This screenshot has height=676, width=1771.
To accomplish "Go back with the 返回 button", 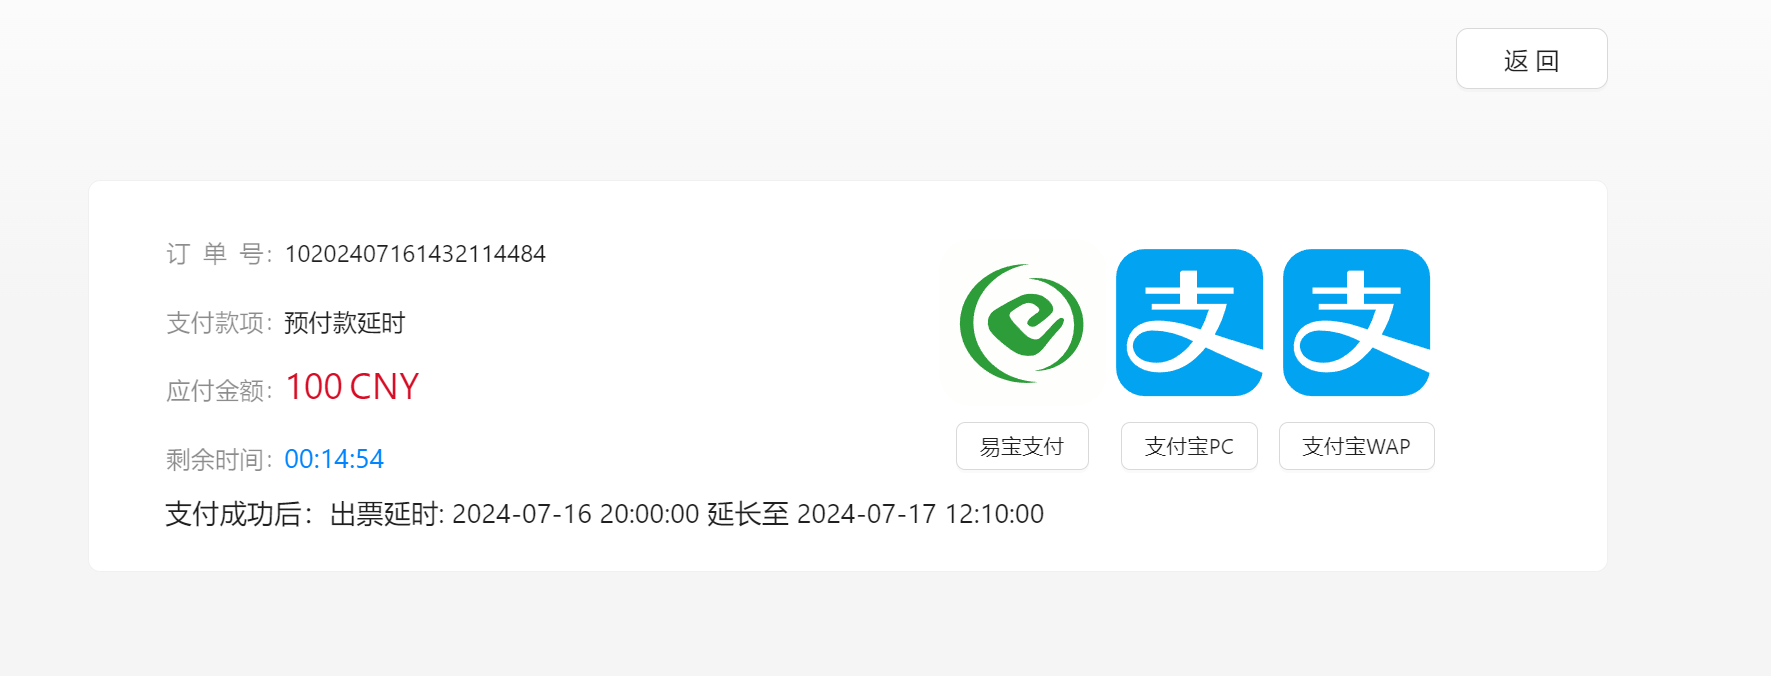I will [1532, 59].
